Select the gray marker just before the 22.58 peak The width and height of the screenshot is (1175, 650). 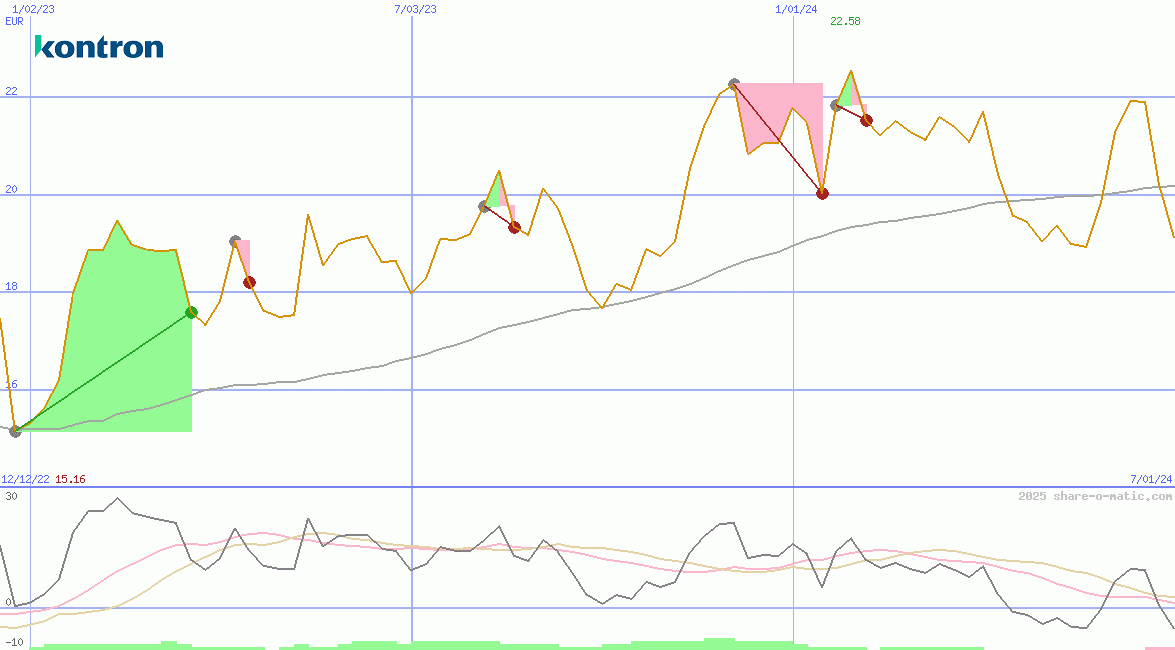coord(836,105)
